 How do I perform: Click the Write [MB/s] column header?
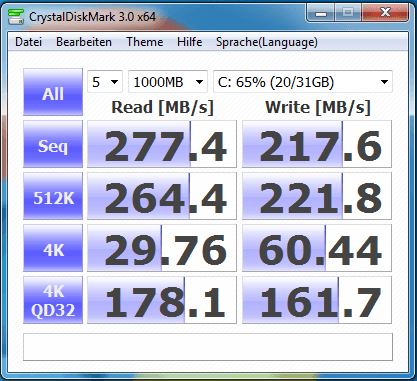(x=318, y=107)
